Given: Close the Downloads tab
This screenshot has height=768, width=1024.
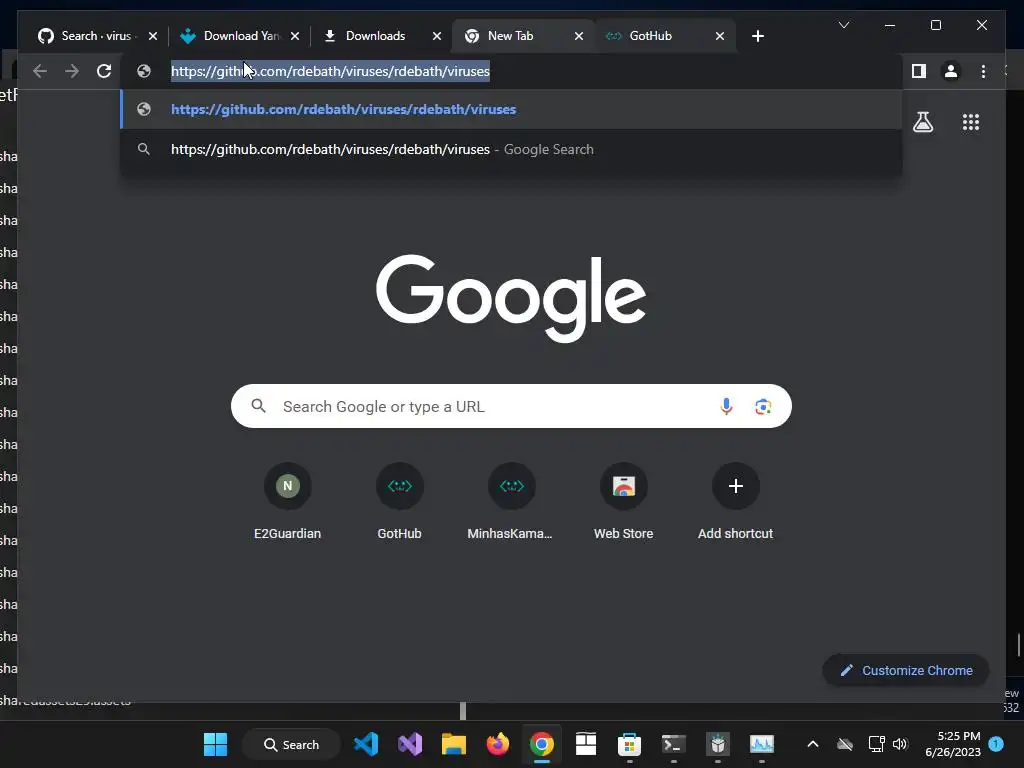Looking at the screenshot, I should pos(437,36).
